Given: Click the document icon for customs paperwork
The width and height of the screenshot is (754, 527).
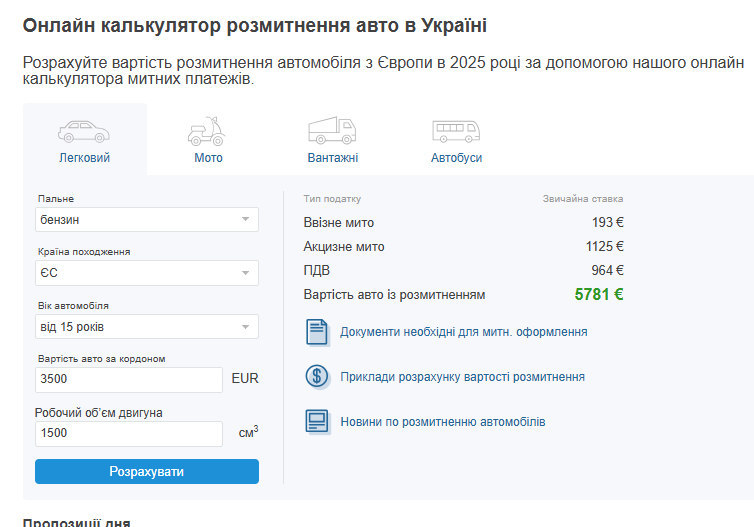Looking at the screenshot, I should (x=317, y=332).
